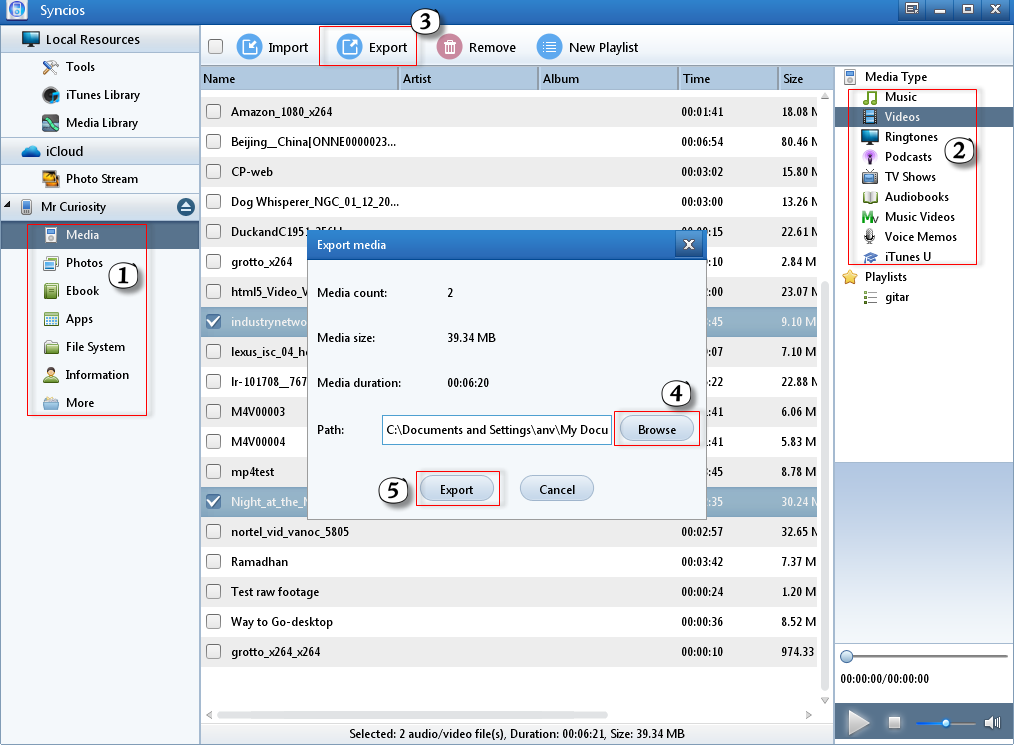1014x745 pixels.
Task: Select iCloud section
Action: [100, 151]
